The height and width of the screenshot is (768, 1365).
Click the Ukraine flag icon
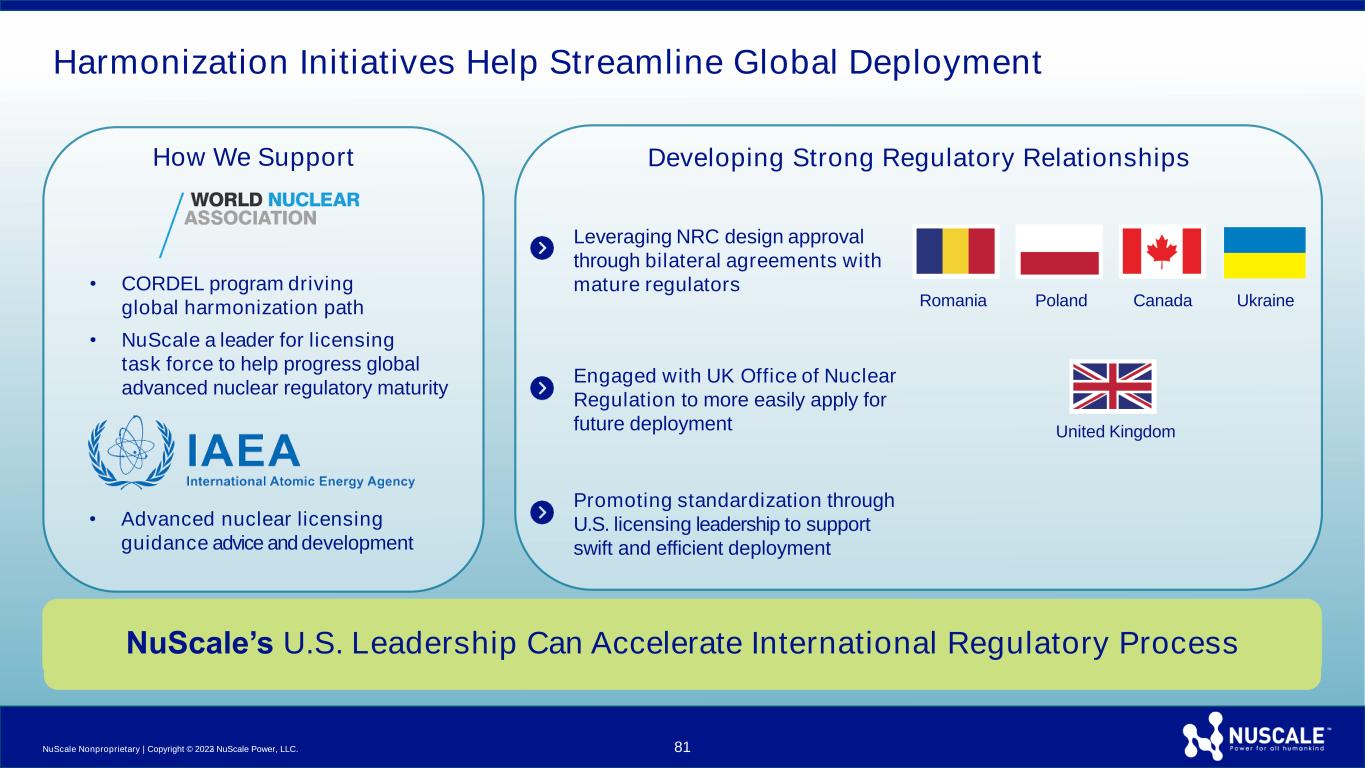pos(1264,252)
